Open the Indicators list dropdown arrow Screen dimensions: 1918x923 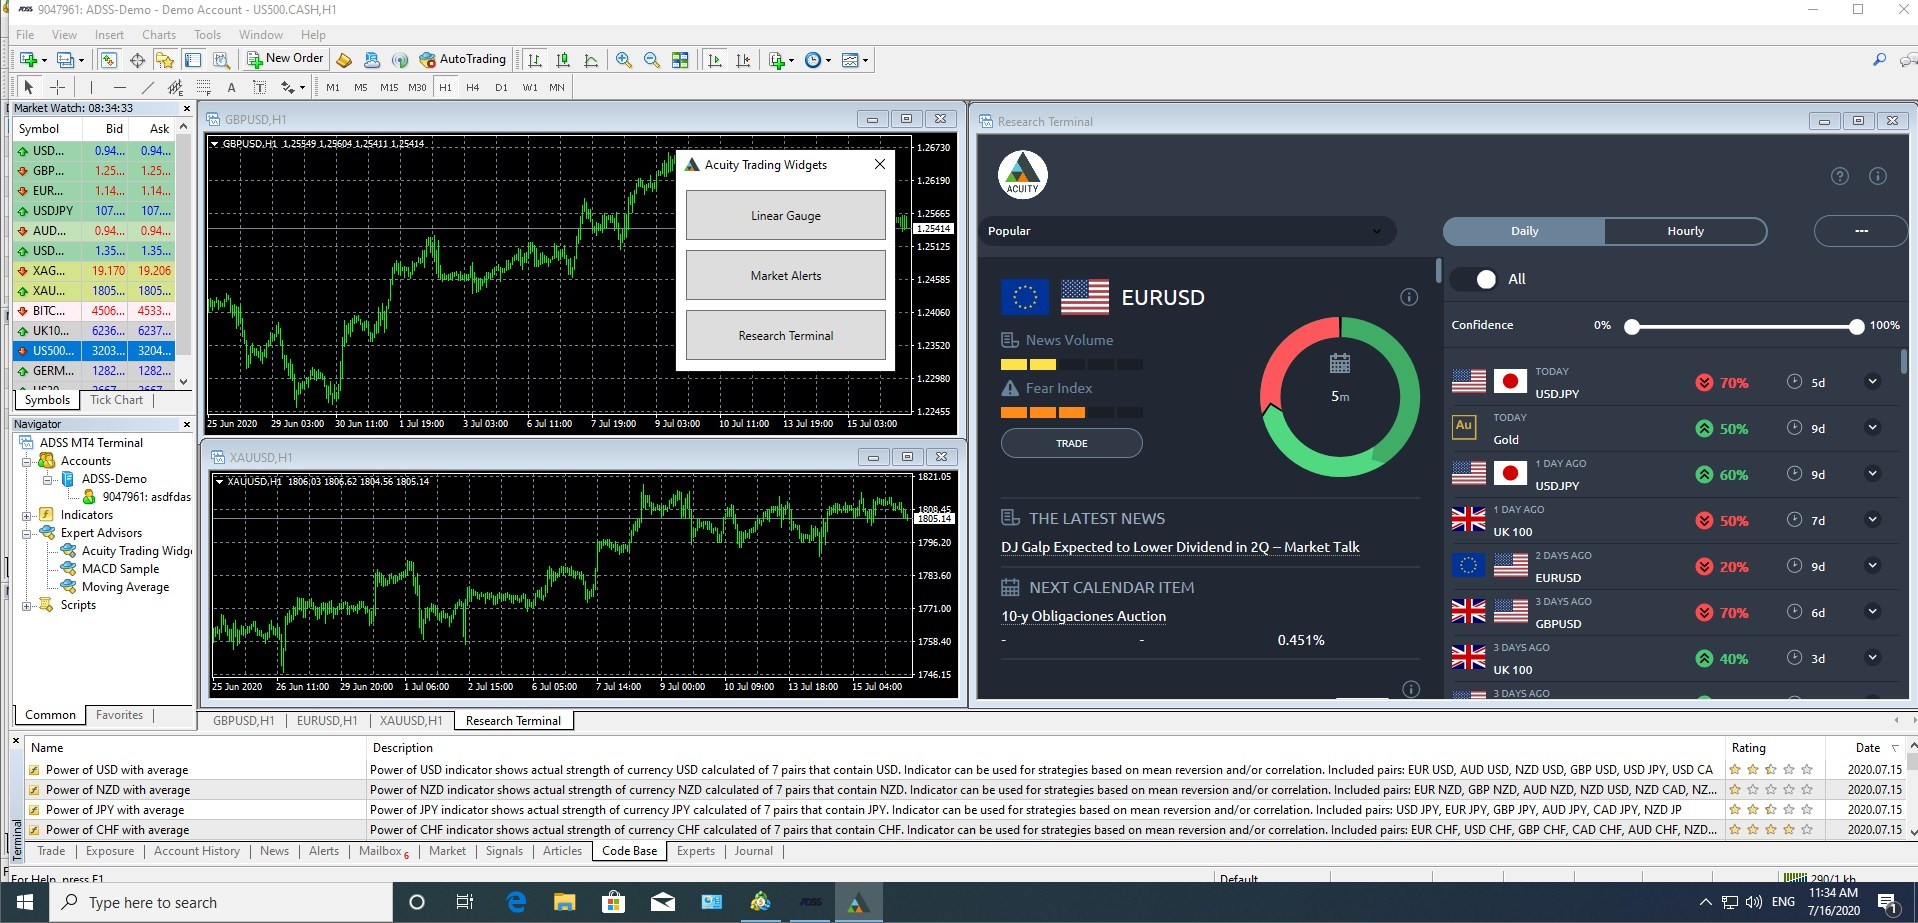pyautogui.click(x=791, y=60)
